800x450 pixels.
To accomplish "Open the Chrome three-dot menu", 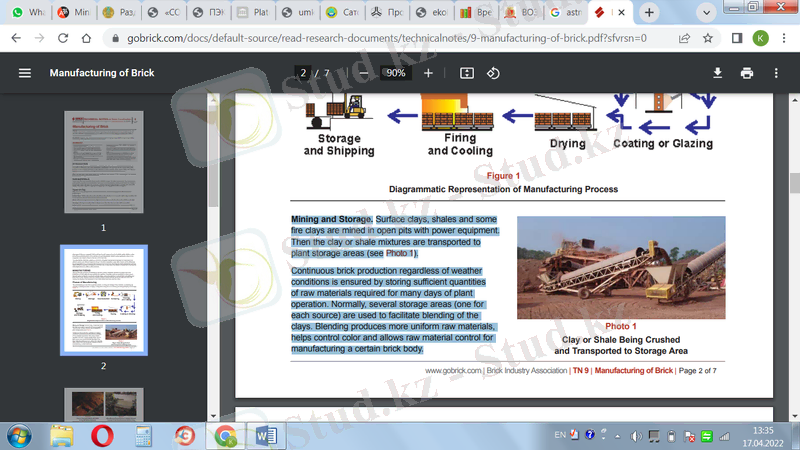I will click(x=783, y=38).
